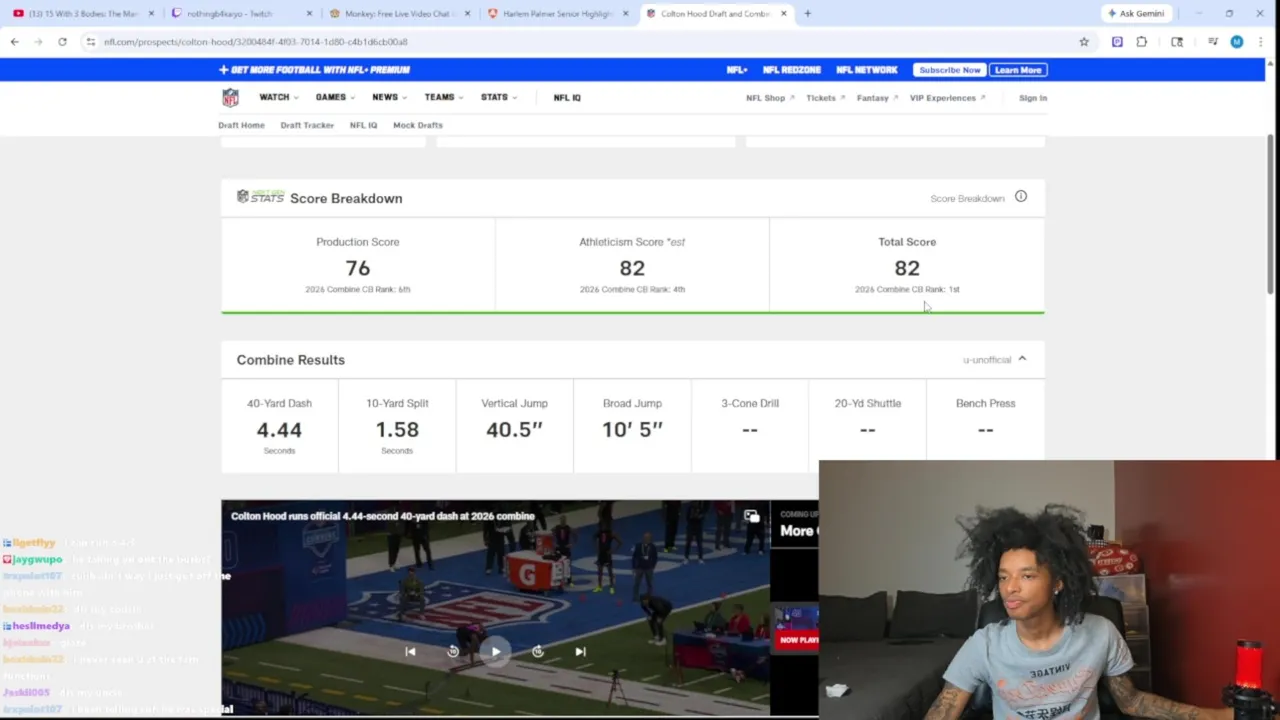Go back in browser history
Screen dimensions: 1280x720
click(x=14, y=41)
